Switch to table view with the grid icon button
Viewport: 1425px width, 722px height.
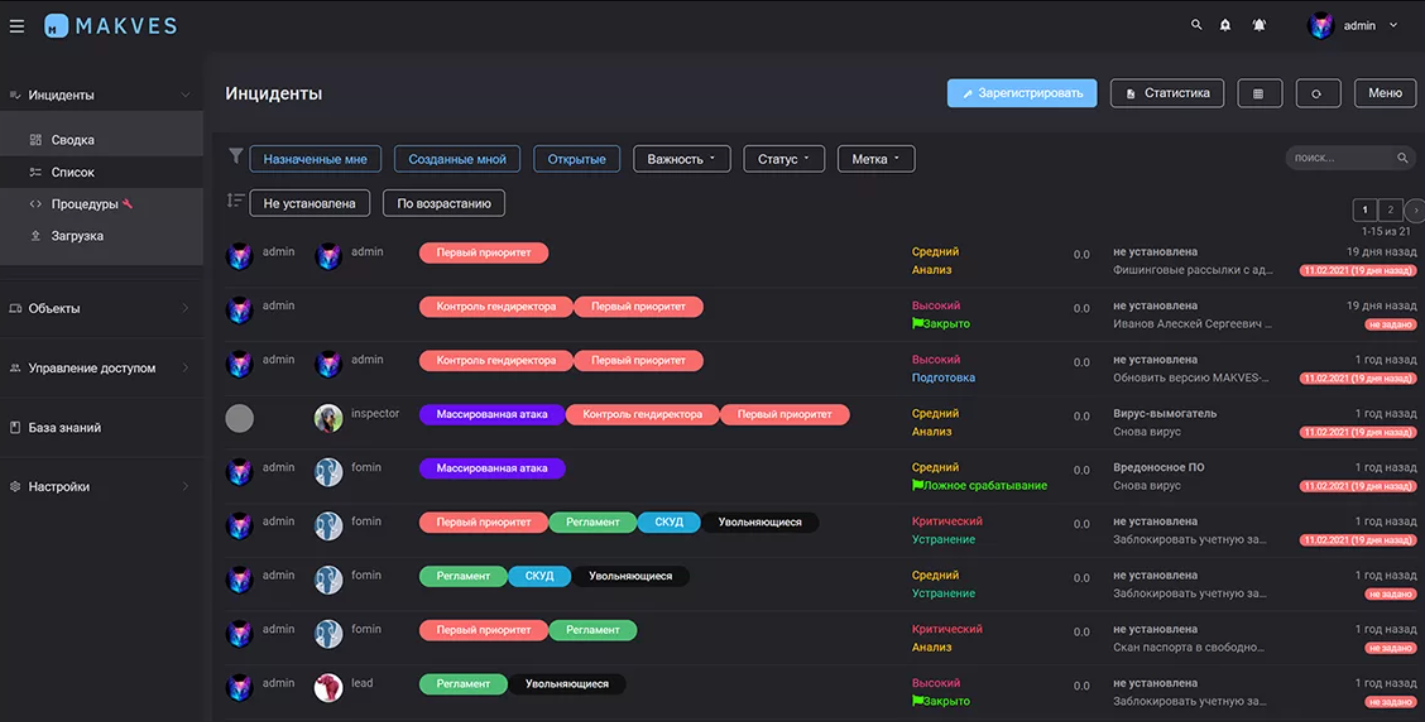[x=1259, y=93]
